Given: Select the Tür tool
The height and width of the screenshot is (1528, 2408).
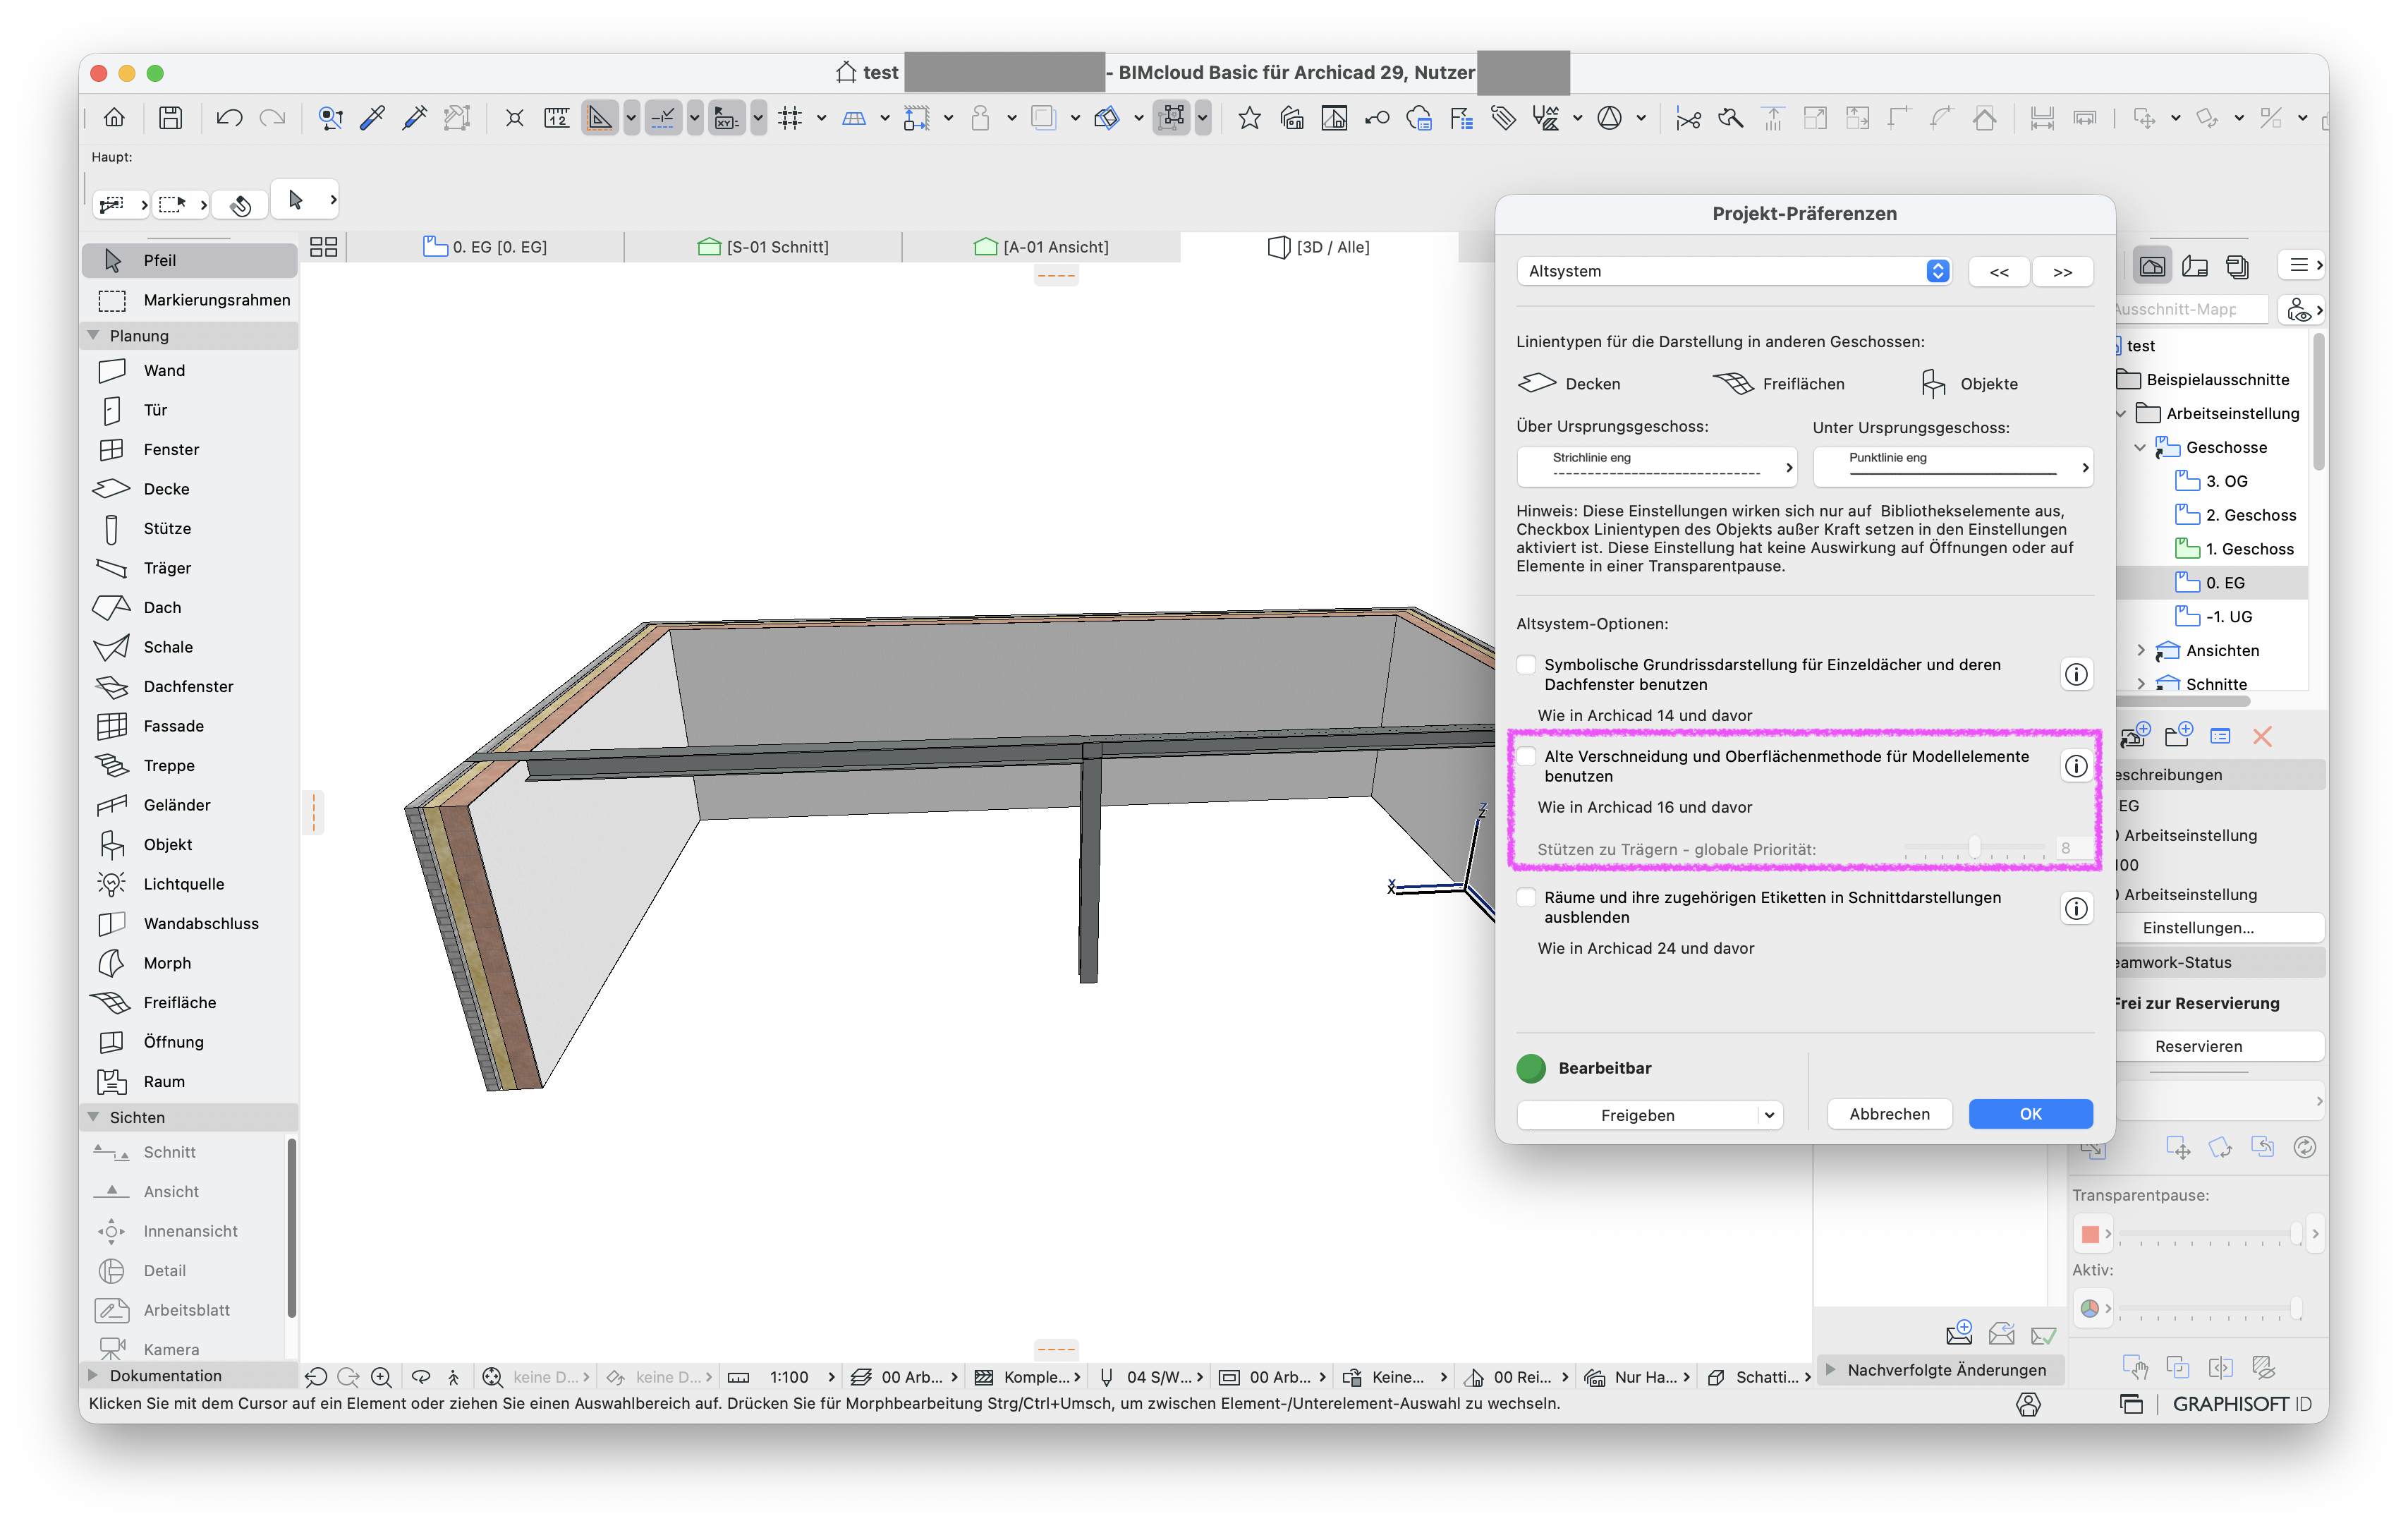Looking at the screenshot, I should pyautogui.click(x=189, y=410).
